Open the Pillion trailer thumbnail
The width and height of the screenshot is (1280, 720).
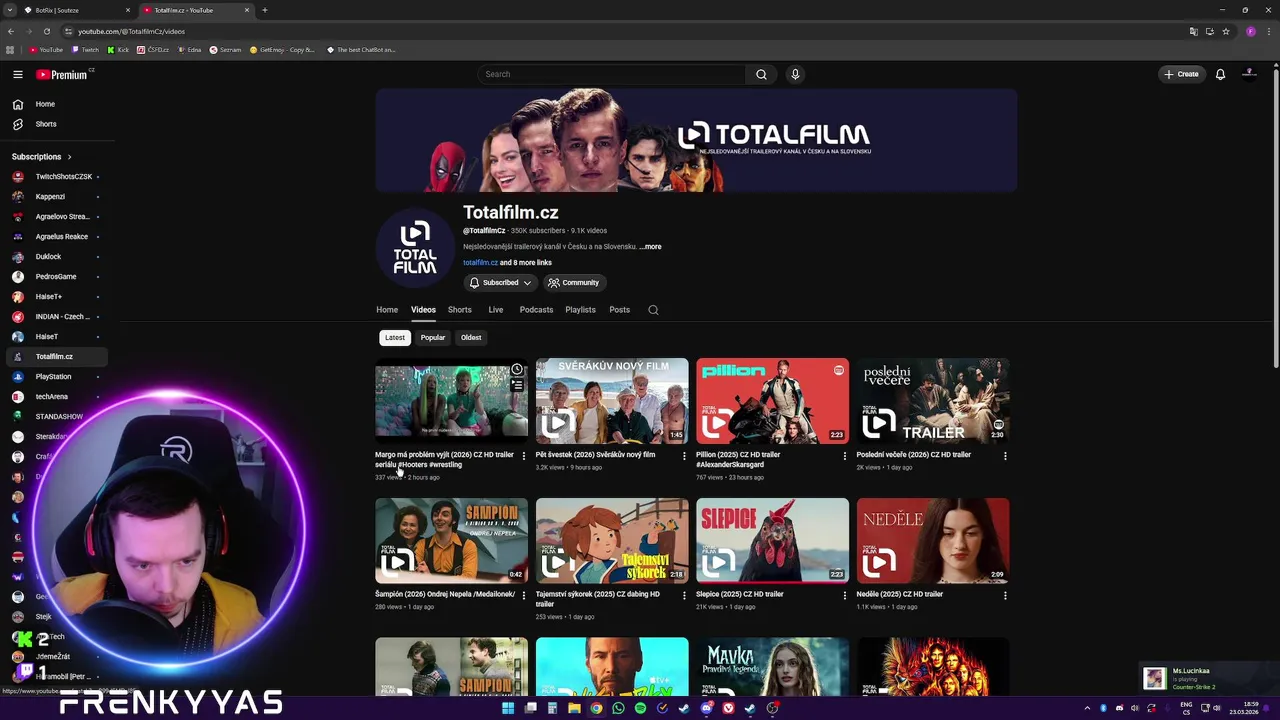click(772, 401)
